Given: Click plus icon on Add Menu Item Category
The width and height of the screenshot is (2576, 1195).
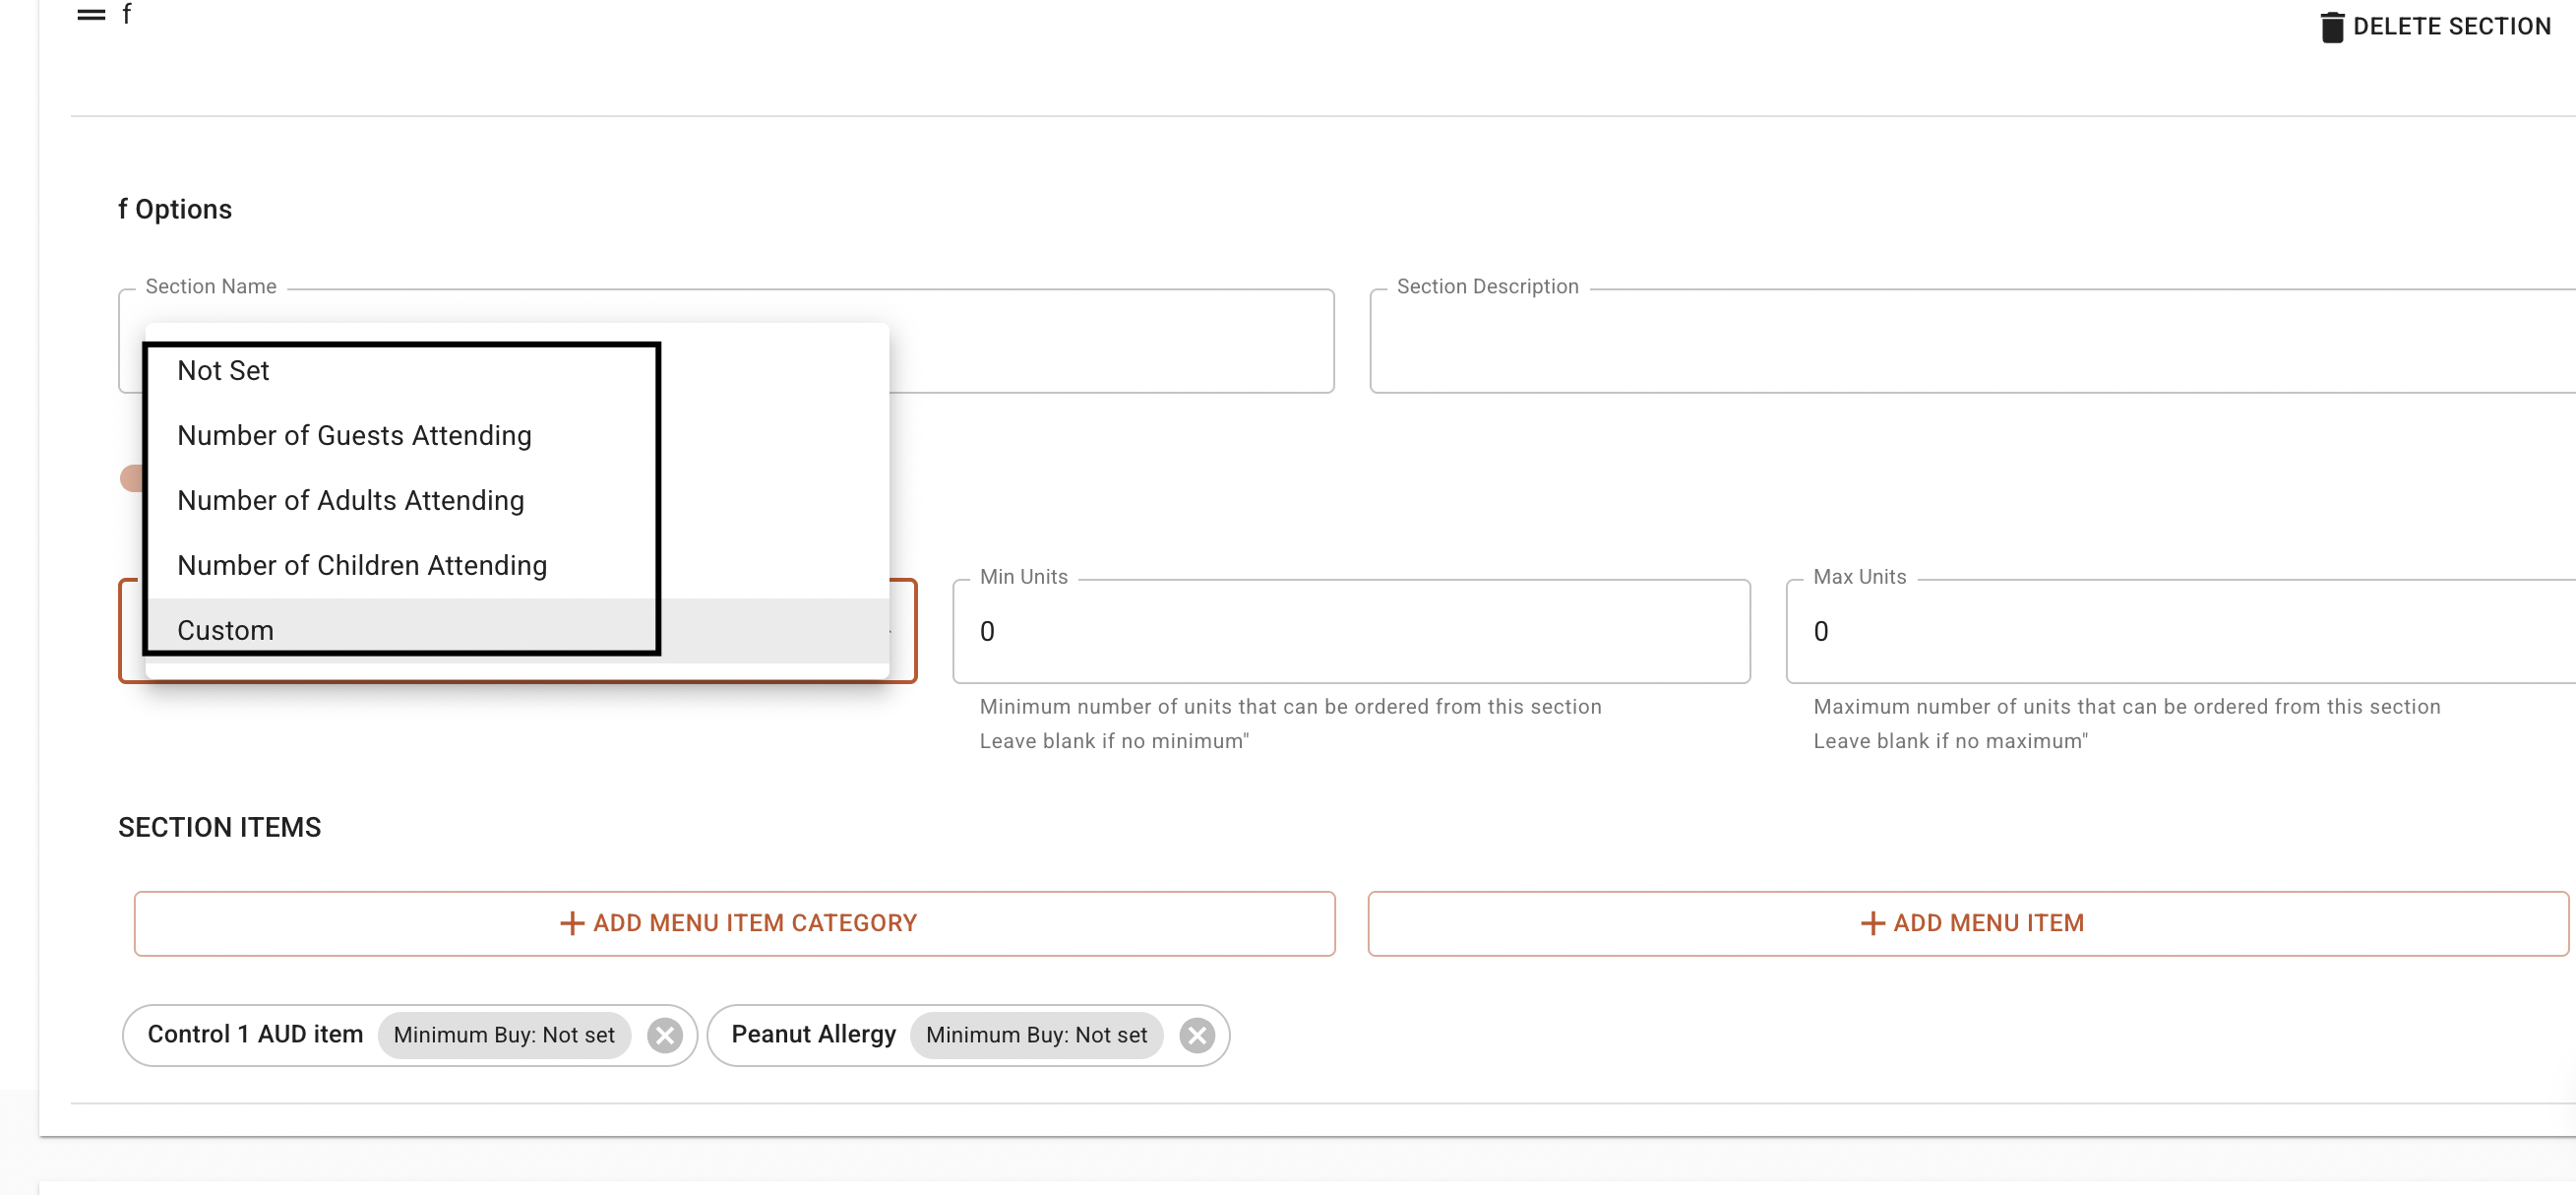Looking at the screenshot, I should click(571, 923).
